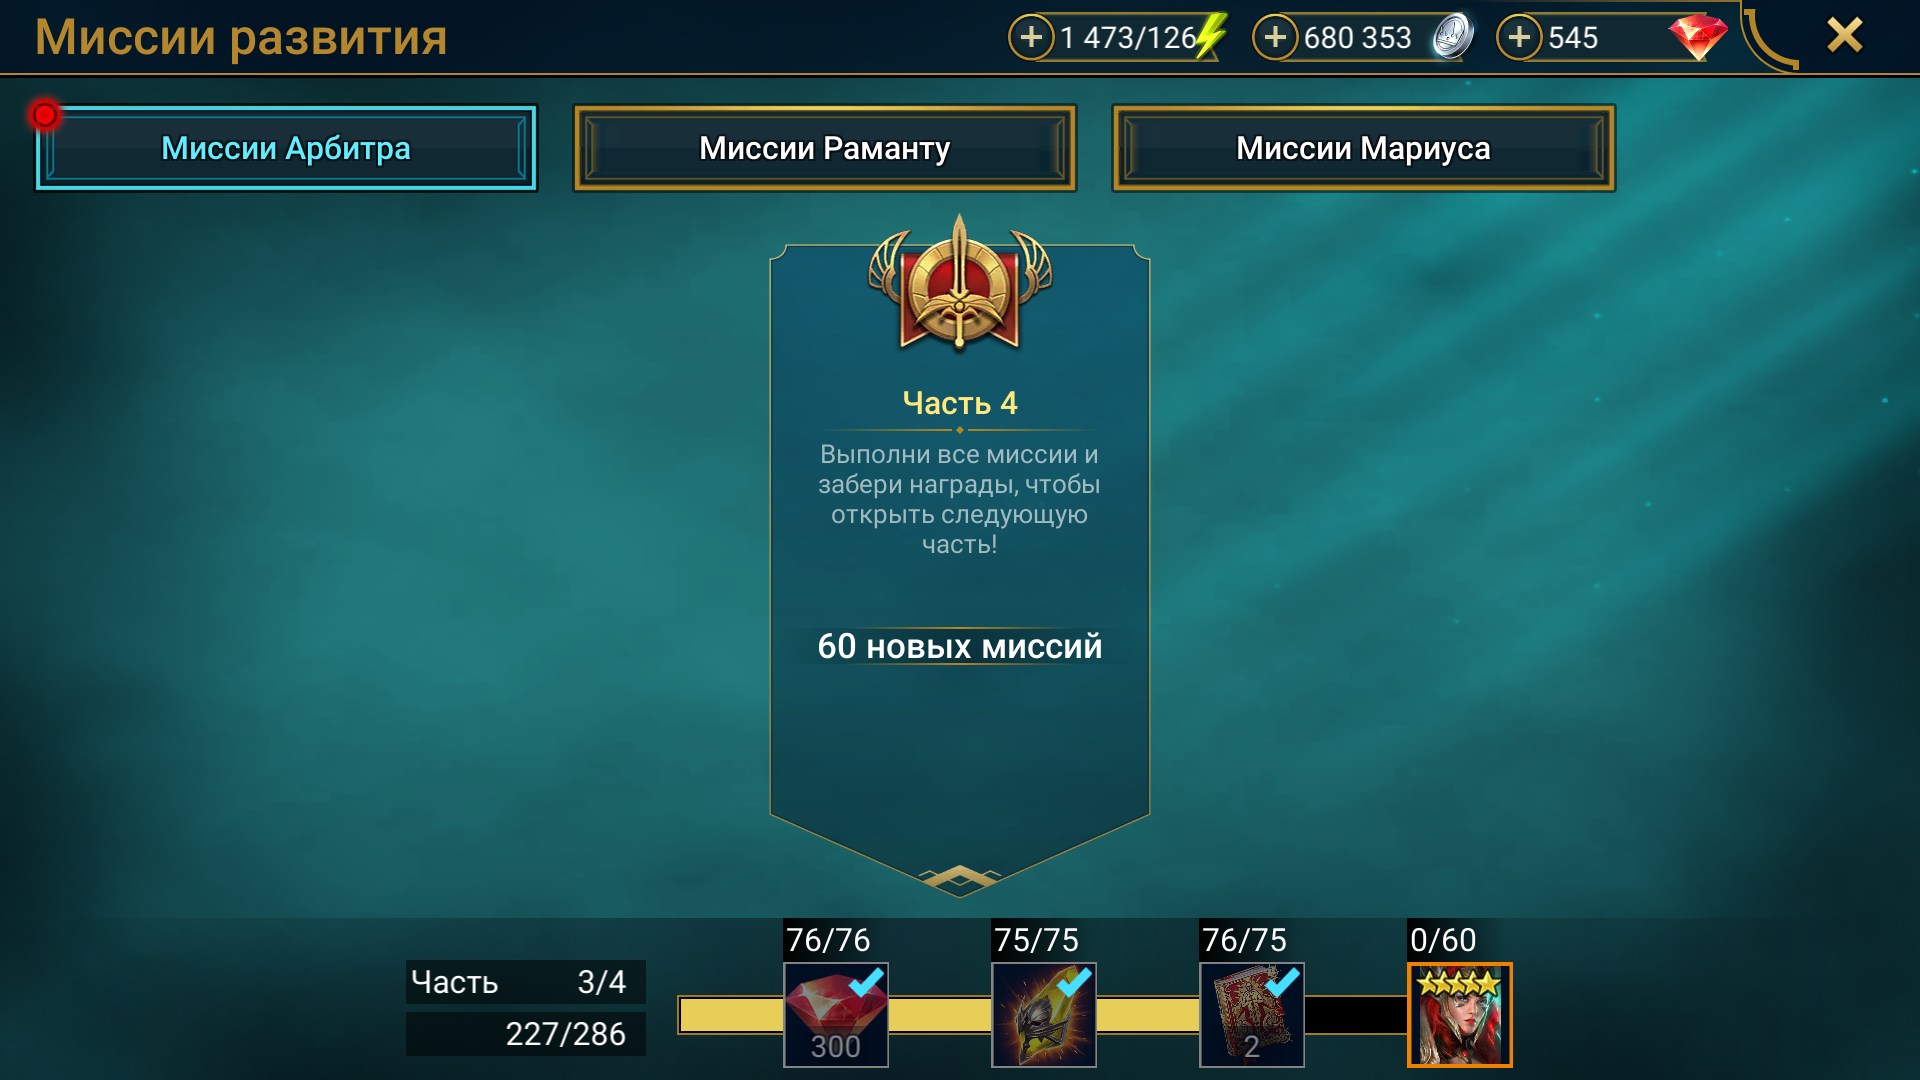Click the 60 новых миссий label
This screenshot has width=1920, height=1080.
click(x=960, y=646)
